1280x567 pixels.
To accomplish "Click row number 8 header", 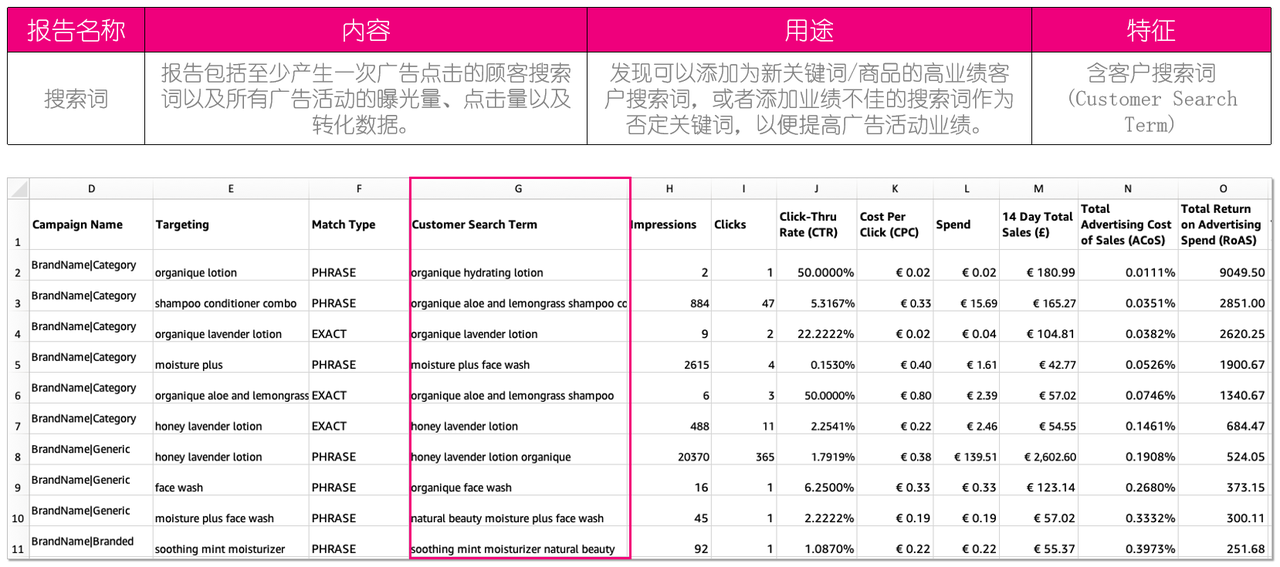I will click(x=18, y=457).
